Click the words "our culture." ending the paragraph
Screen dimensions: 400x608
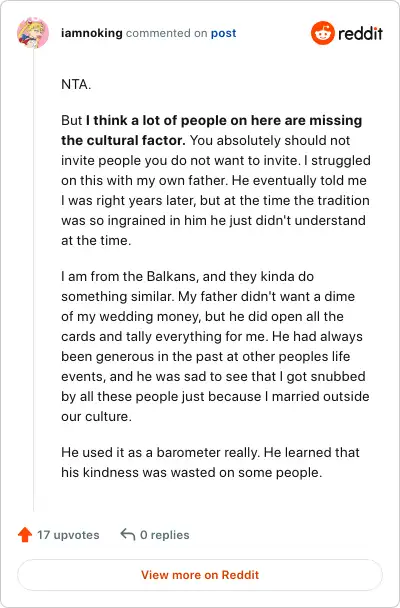(97, 416)
